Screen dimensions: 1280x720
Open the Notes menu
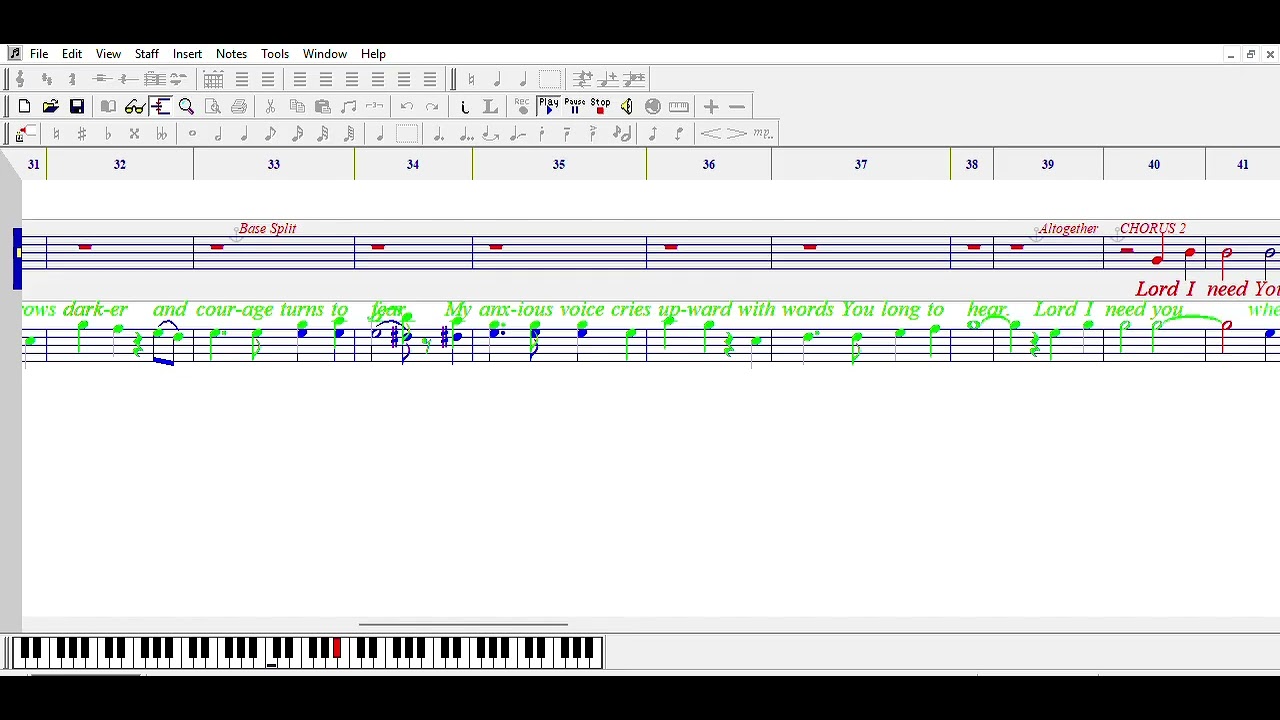[x=231, y=54]
